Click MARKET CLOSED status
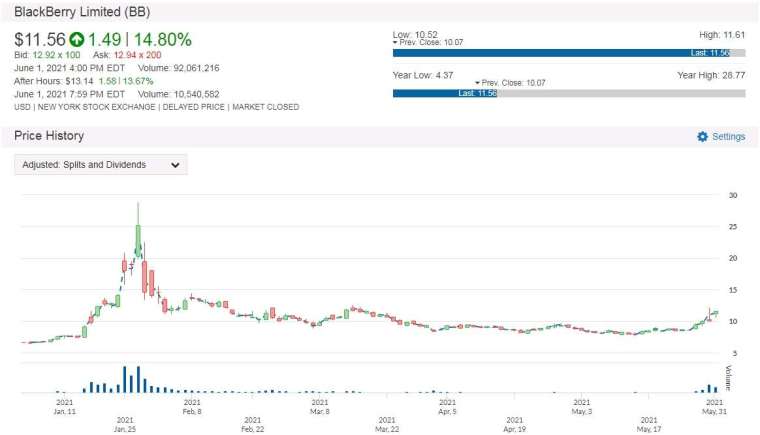 click(x=266, y=107)
